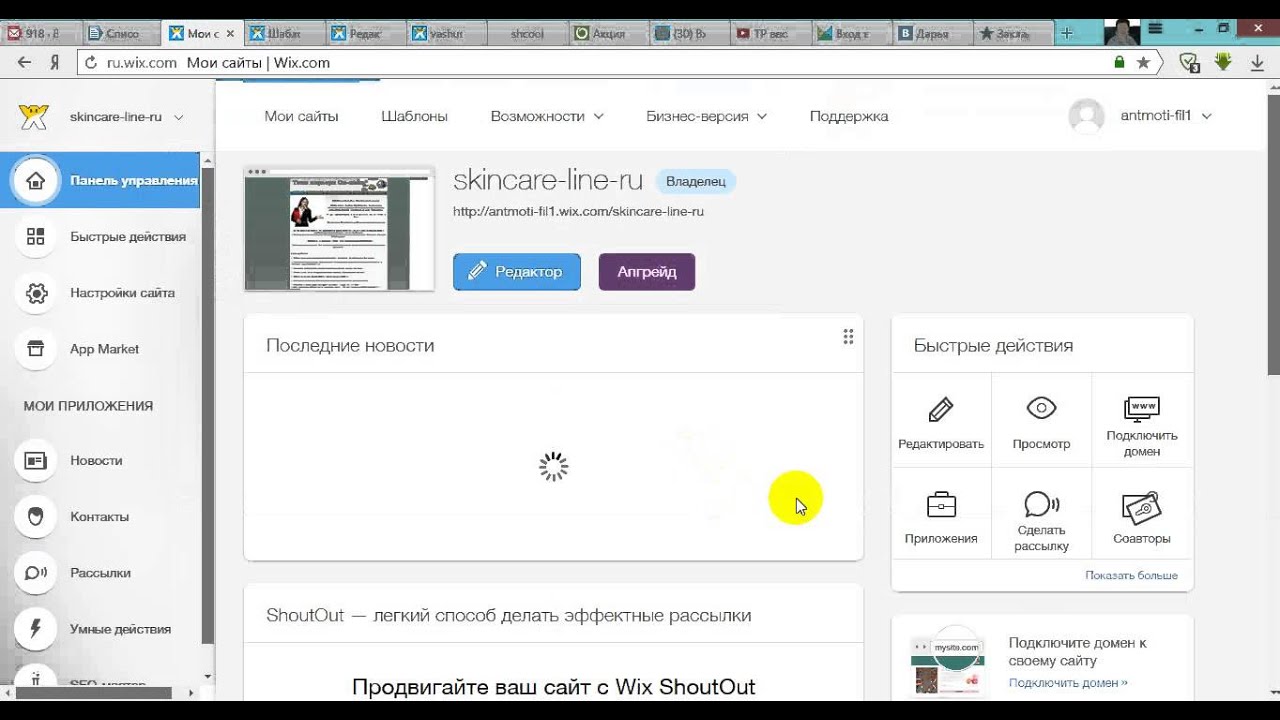Click the news widget drag handle dots
Viewport: 1280px width, 720px height.
(848, 337)
